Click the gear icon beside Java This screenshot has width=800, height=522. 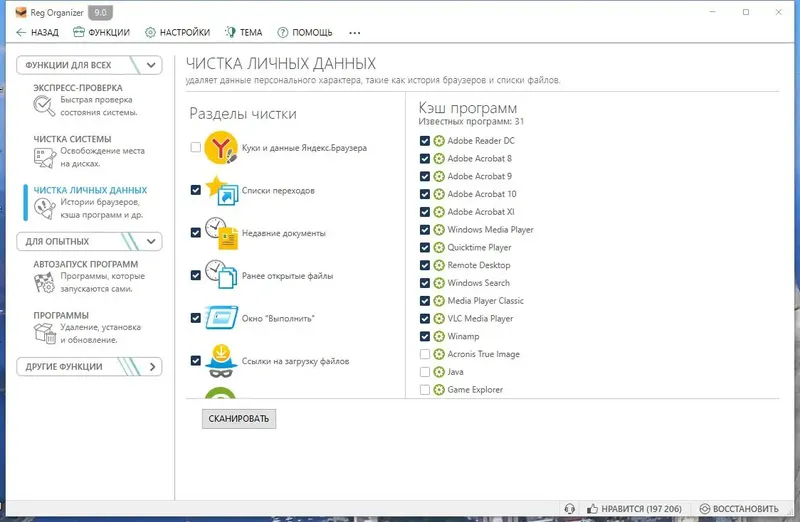pyautogui.click(x=439, y=372)
